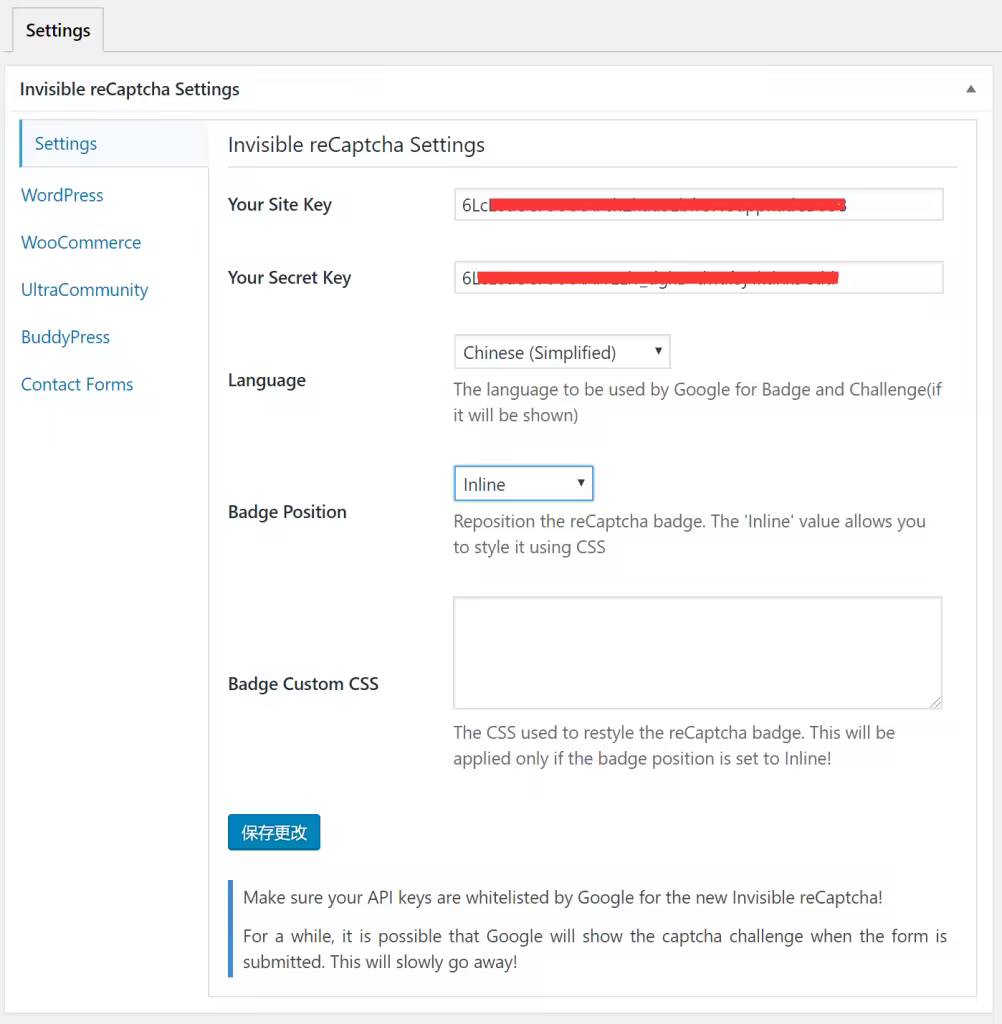This screenshot has width=1002, height=1024.
Task: Click the 'For a while' captcha challenge notice
Action: [594, 949]
